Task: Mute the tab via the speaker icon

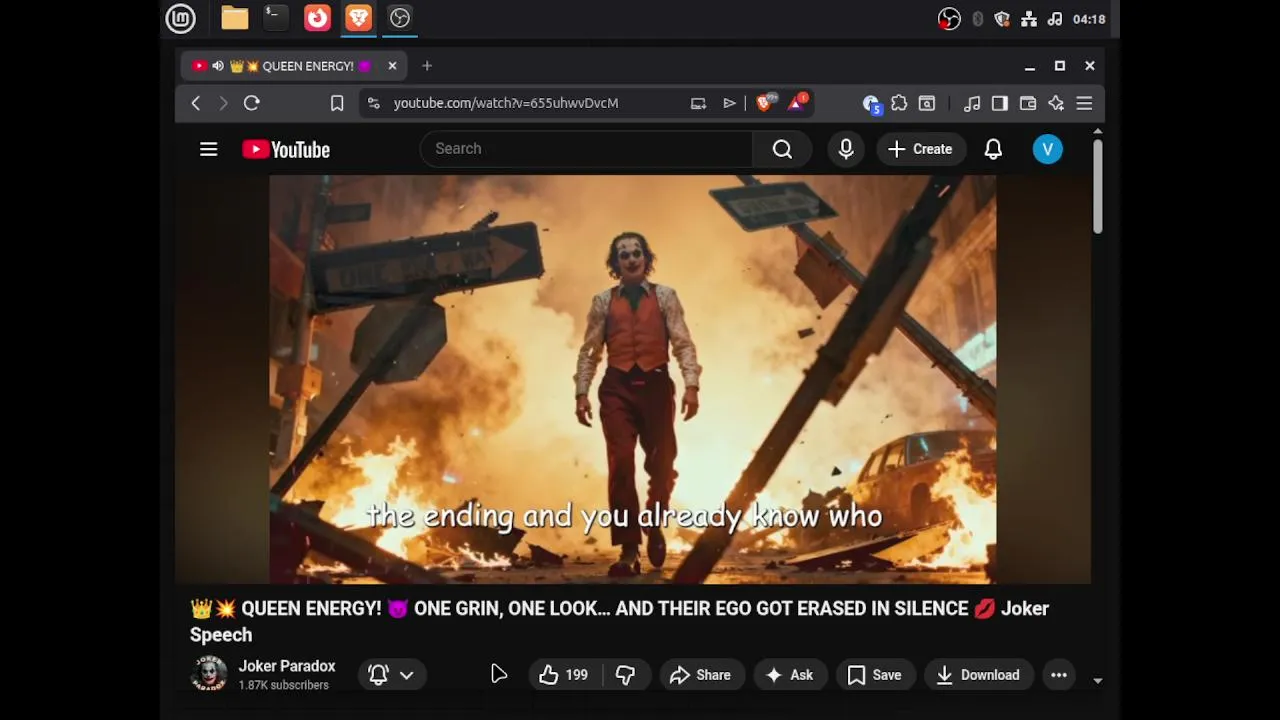Action: [218, 66]
